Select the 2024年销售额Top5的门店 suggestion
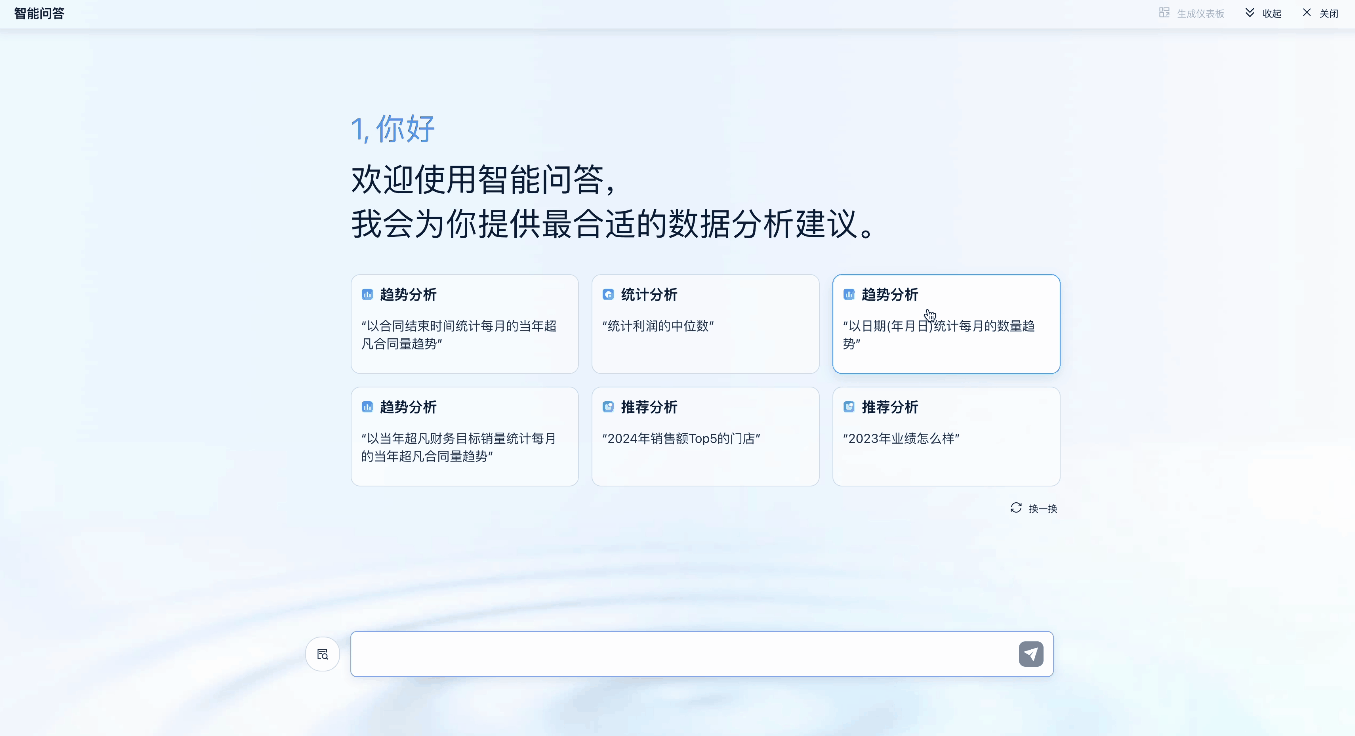The image size is (1355, 736). coord(705,437)
